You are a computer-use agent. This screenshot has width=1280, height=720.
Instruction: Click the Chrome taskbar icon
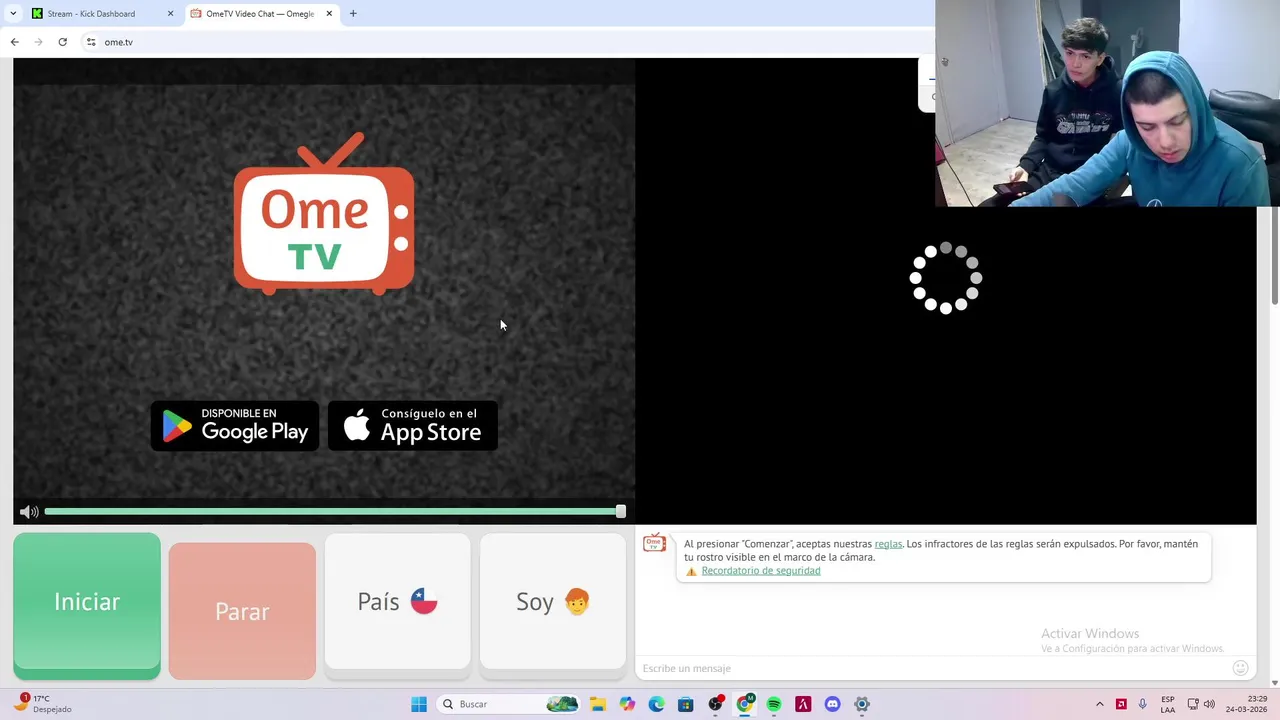tap(744, 704)
